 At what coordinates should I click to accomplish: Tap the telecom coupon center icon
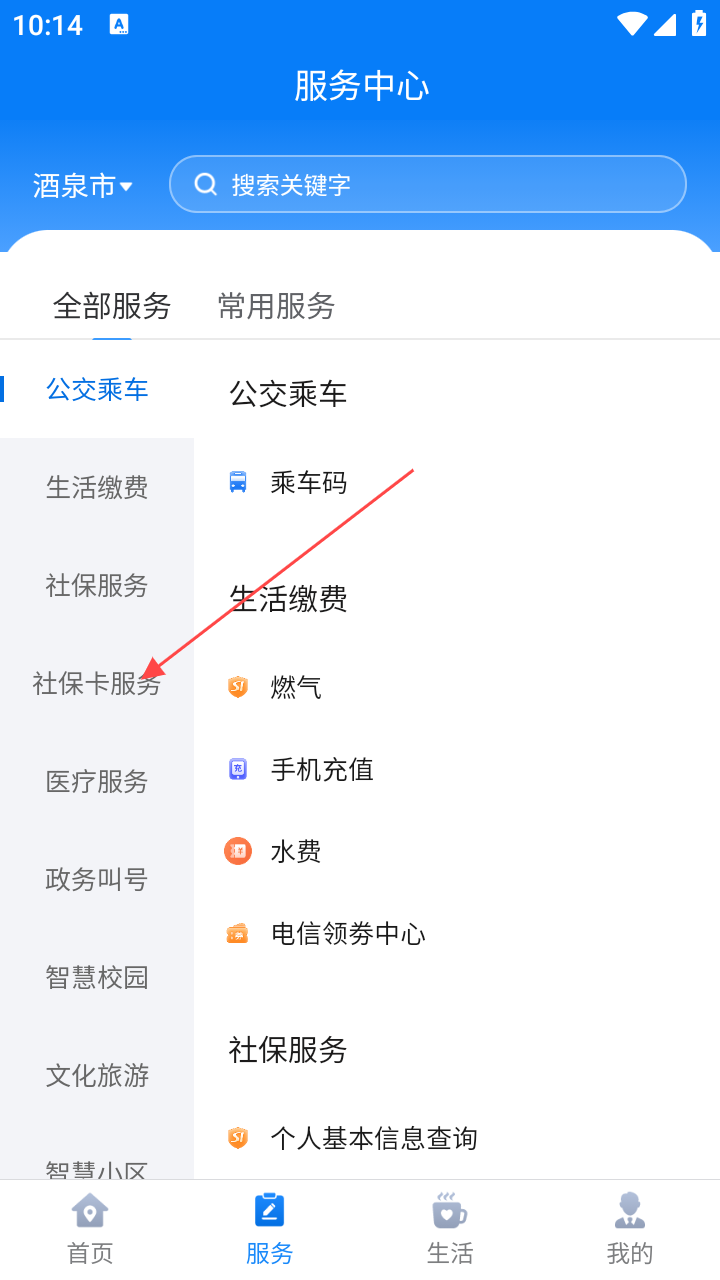238,934
